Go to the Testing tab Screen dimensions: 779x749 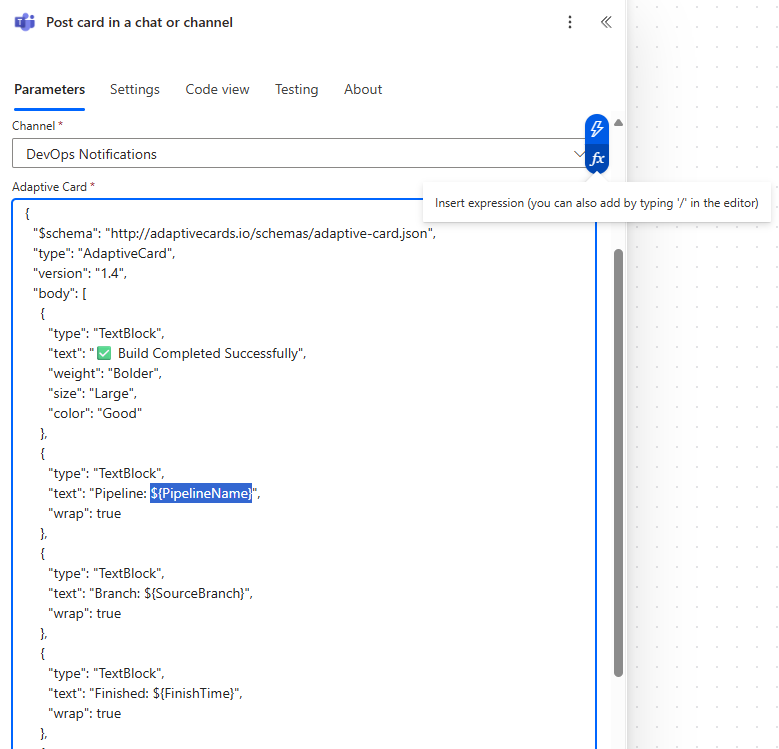click(296, 89)
